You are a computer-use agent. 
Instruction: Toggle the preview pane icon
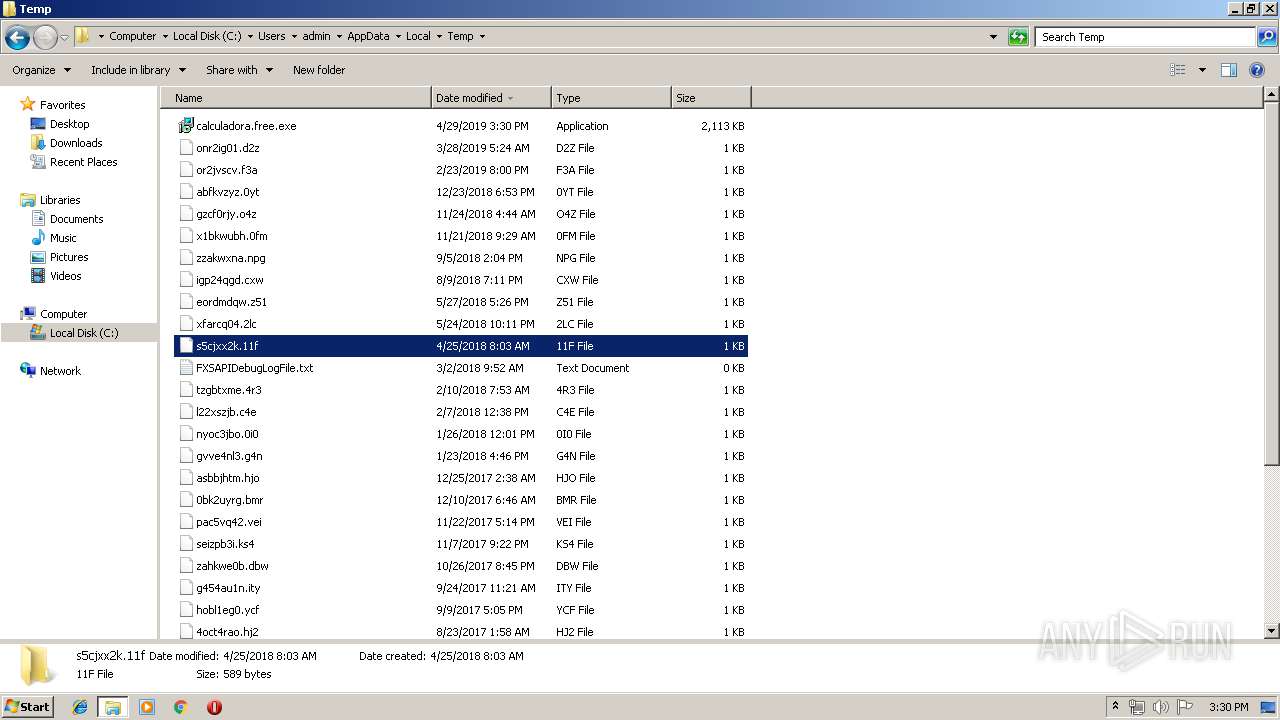[1229, 70]
